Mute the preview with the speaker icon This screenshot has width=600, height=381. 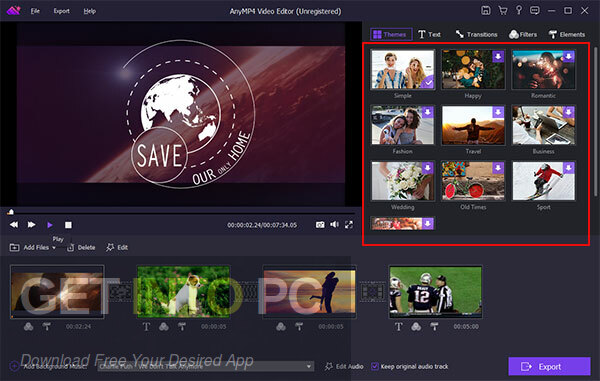pos(334,225)
